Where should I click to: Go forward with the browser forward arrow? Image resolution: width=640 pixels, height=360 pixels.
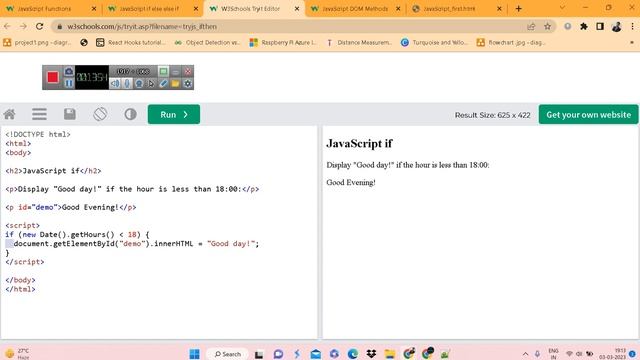23,27
